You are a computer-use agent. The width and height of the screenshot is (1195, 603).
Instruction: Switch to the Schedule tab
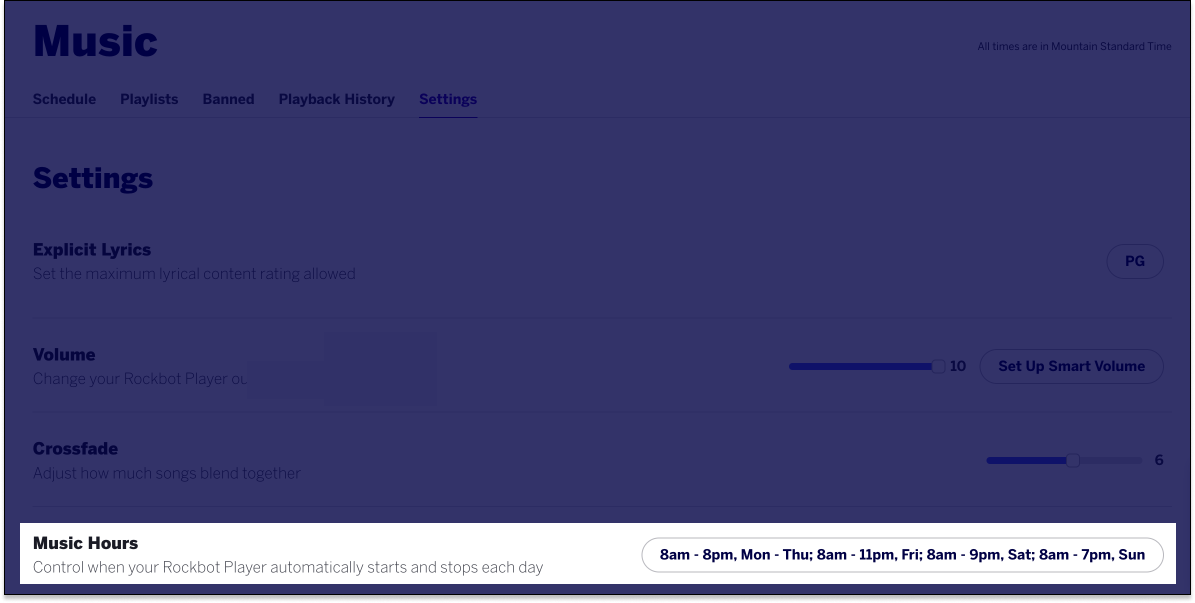click(x=64, y=99)
